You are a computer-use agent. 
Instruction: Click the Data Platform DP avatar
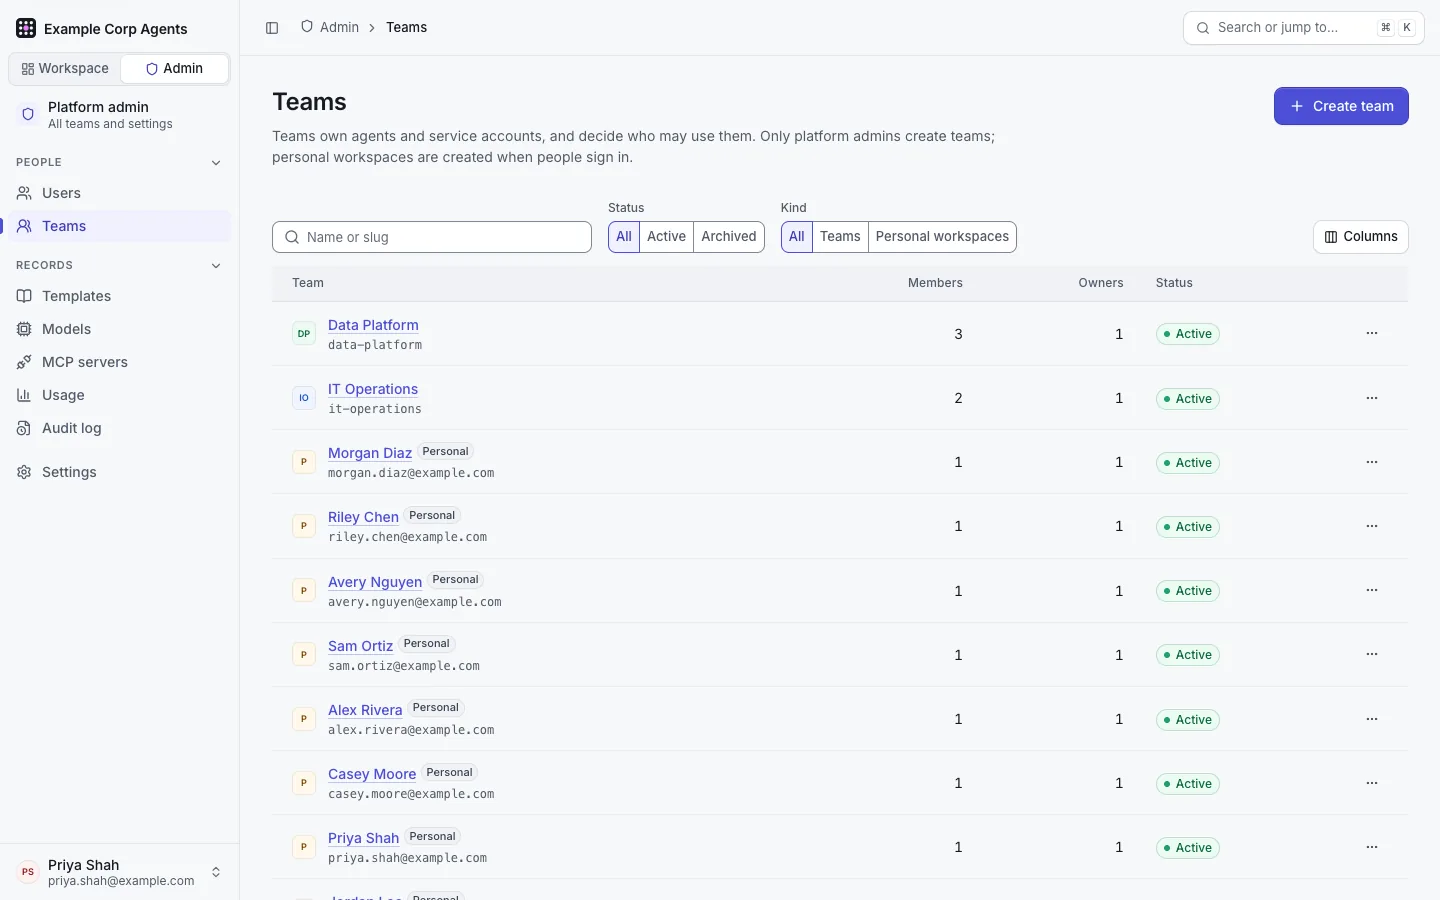pyautogui.click(x=304, y=334)
